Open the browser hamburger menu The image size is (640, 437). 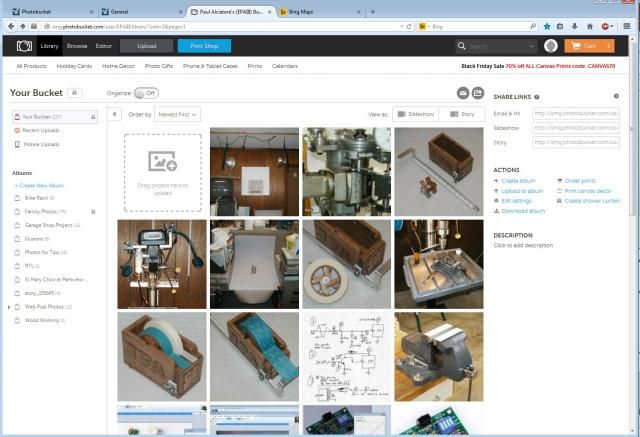tap(627, 26)
